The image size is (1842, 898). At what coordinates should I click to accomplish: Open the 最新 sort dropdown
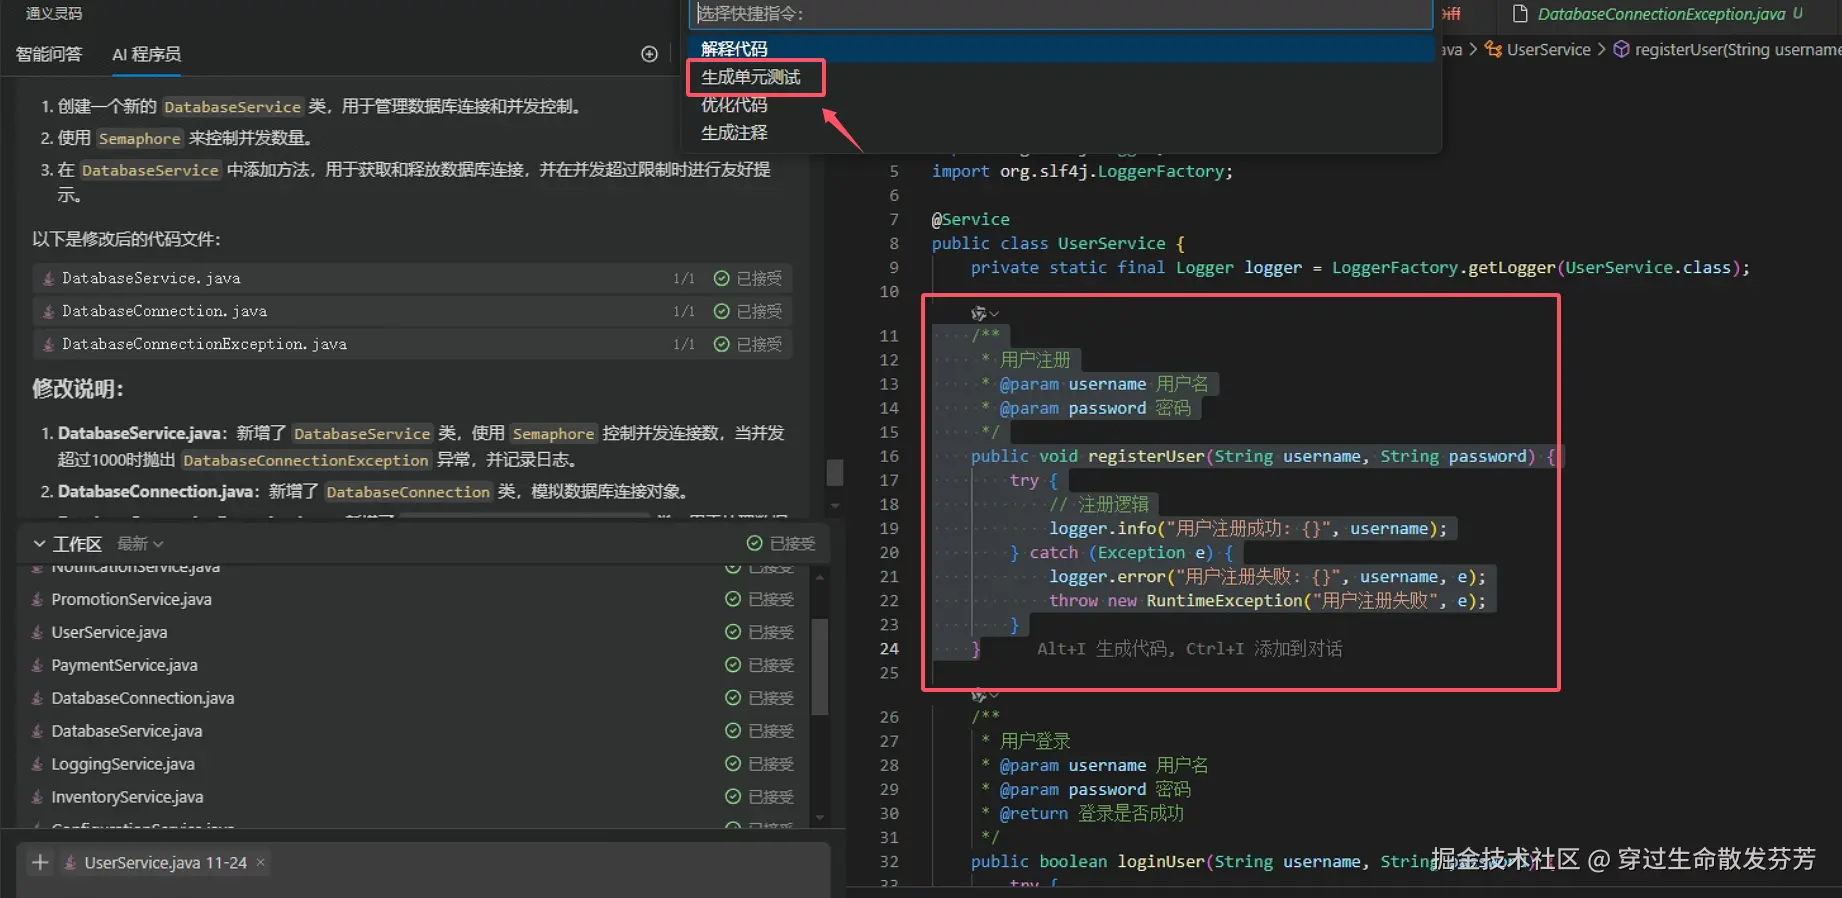click(x=140, y=543)
